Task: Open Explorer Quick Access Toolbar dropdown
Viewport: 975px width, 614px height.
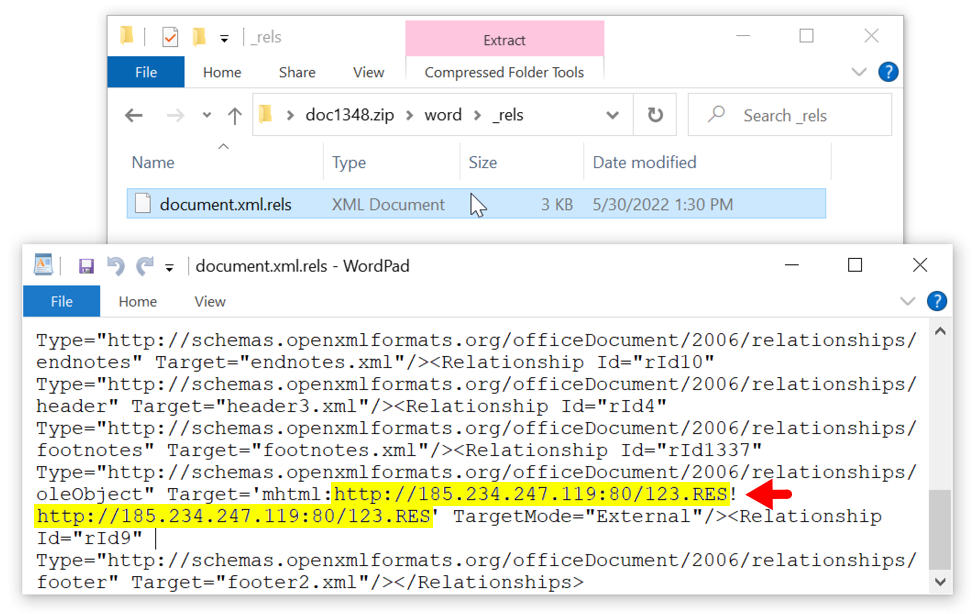Action: coord(224,39)
